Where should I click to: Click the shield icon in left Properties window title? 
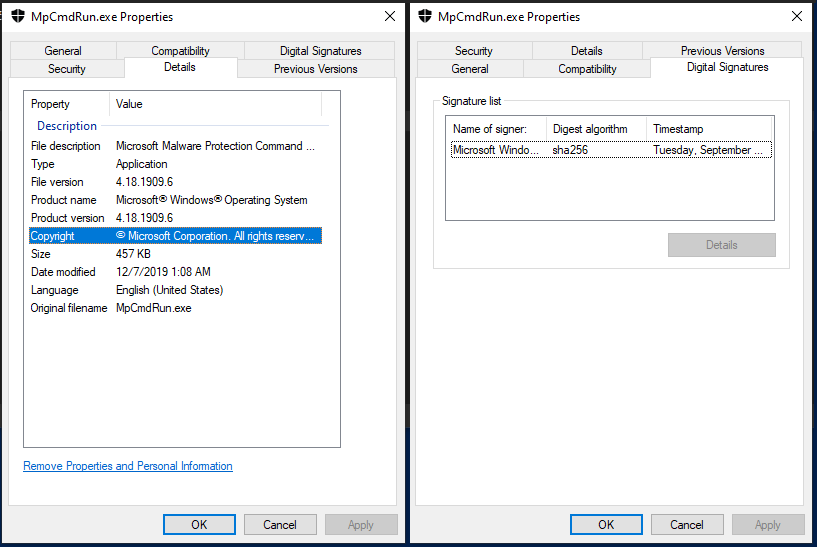(18, 16)
